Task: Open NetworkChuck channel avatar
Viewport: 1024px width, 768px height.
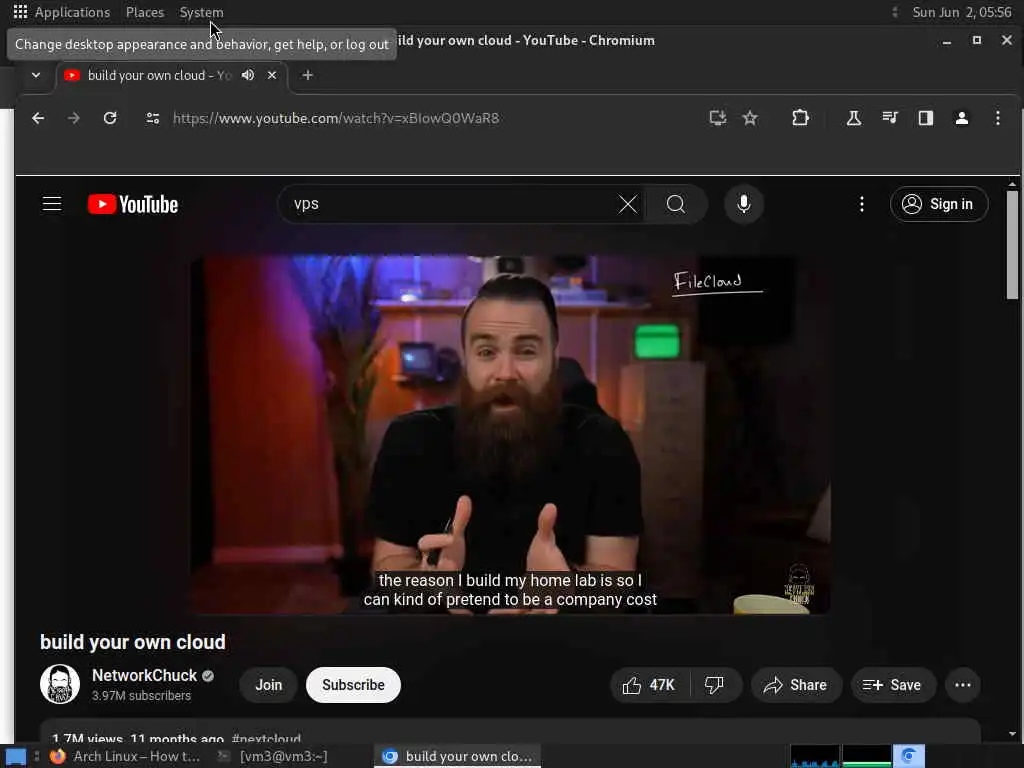Action: [60, 684]
